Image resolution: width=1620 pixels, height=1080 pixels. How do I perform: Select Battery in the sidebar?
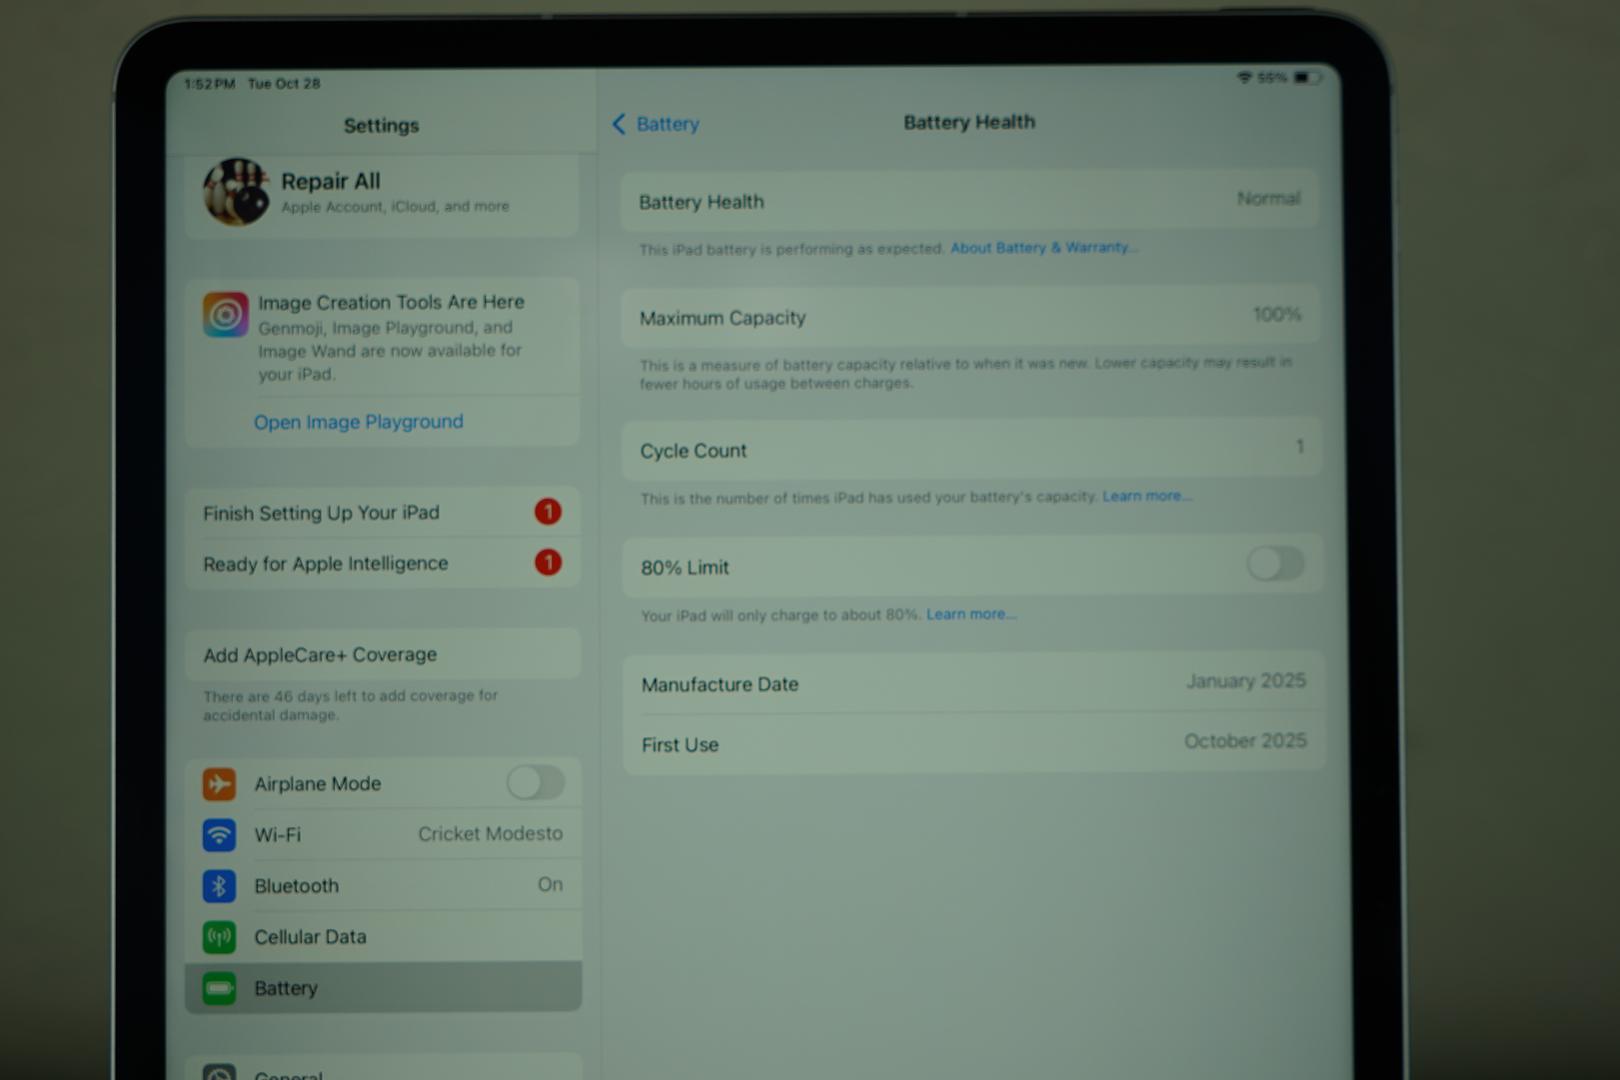383,988
